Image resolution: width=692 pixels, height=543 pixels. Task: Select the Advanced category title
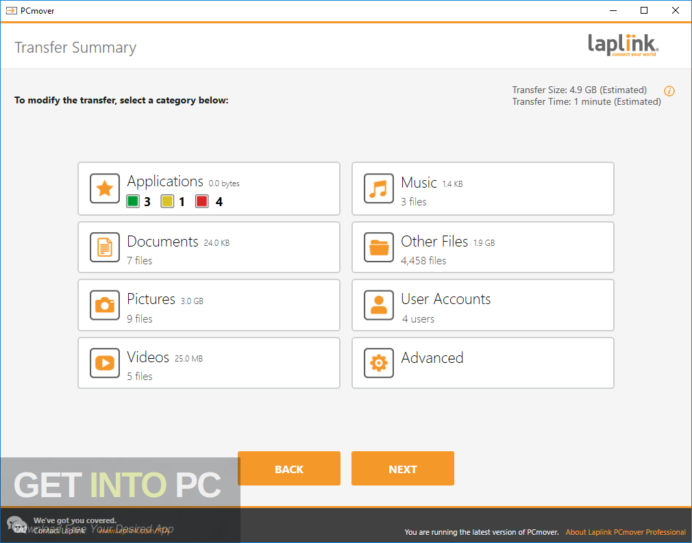(432, 358)
